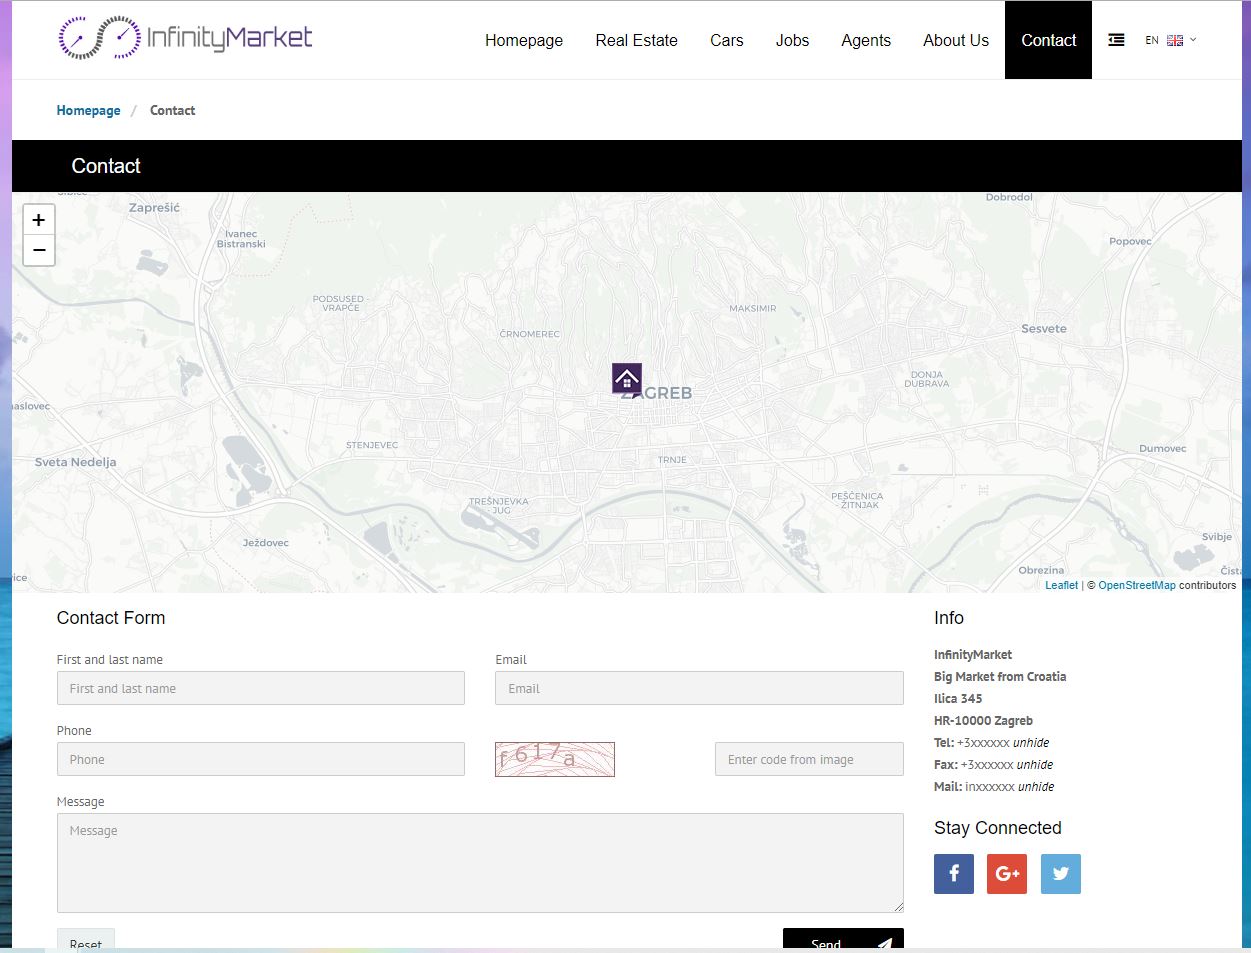Click the Facebook social icon
Image resolution: width=1251 pixels, height=953 pixels.
click(x=953, y=873)
